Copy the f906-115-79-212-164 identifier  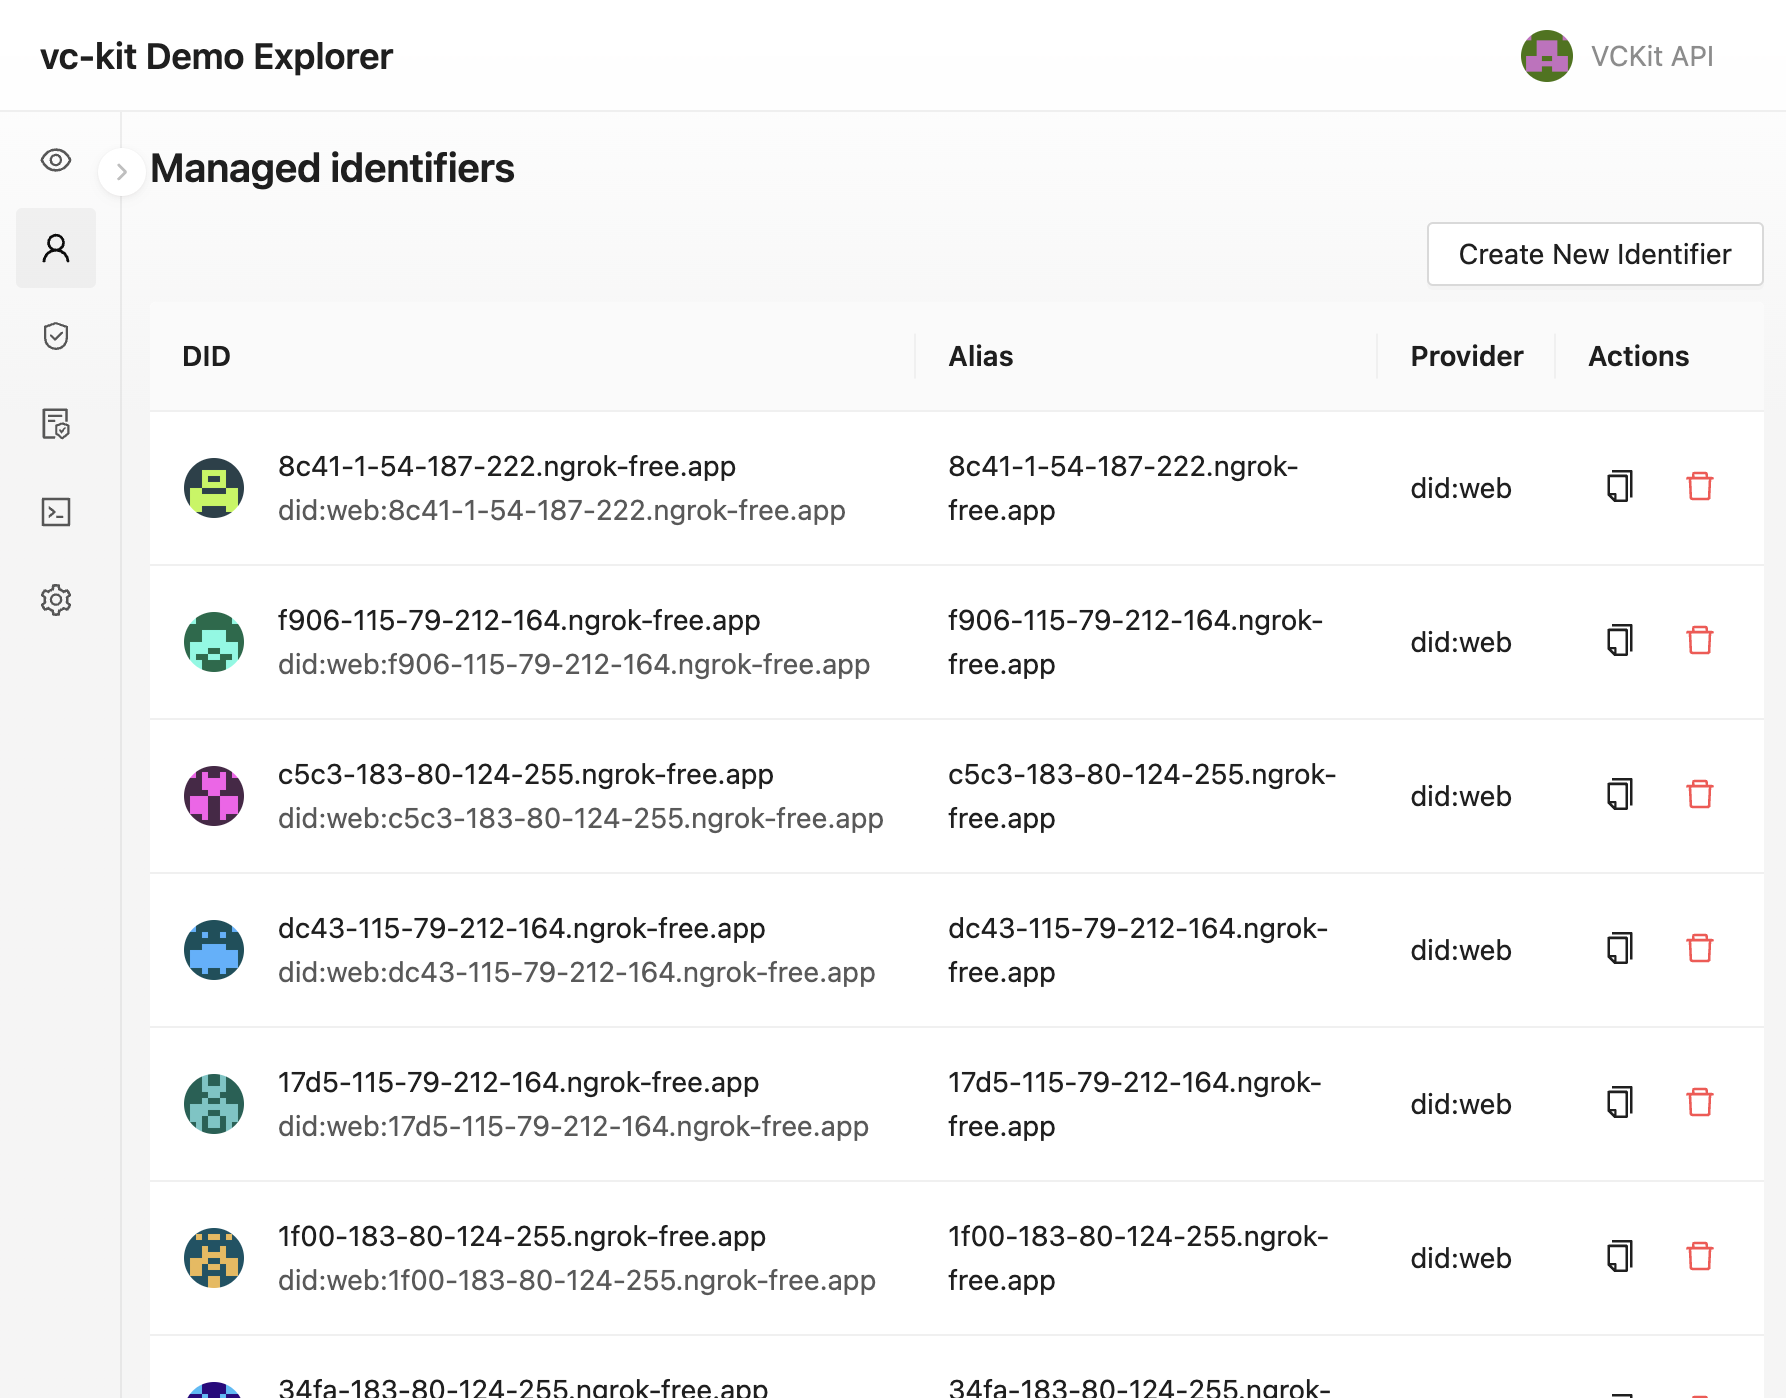(1620, 641)
